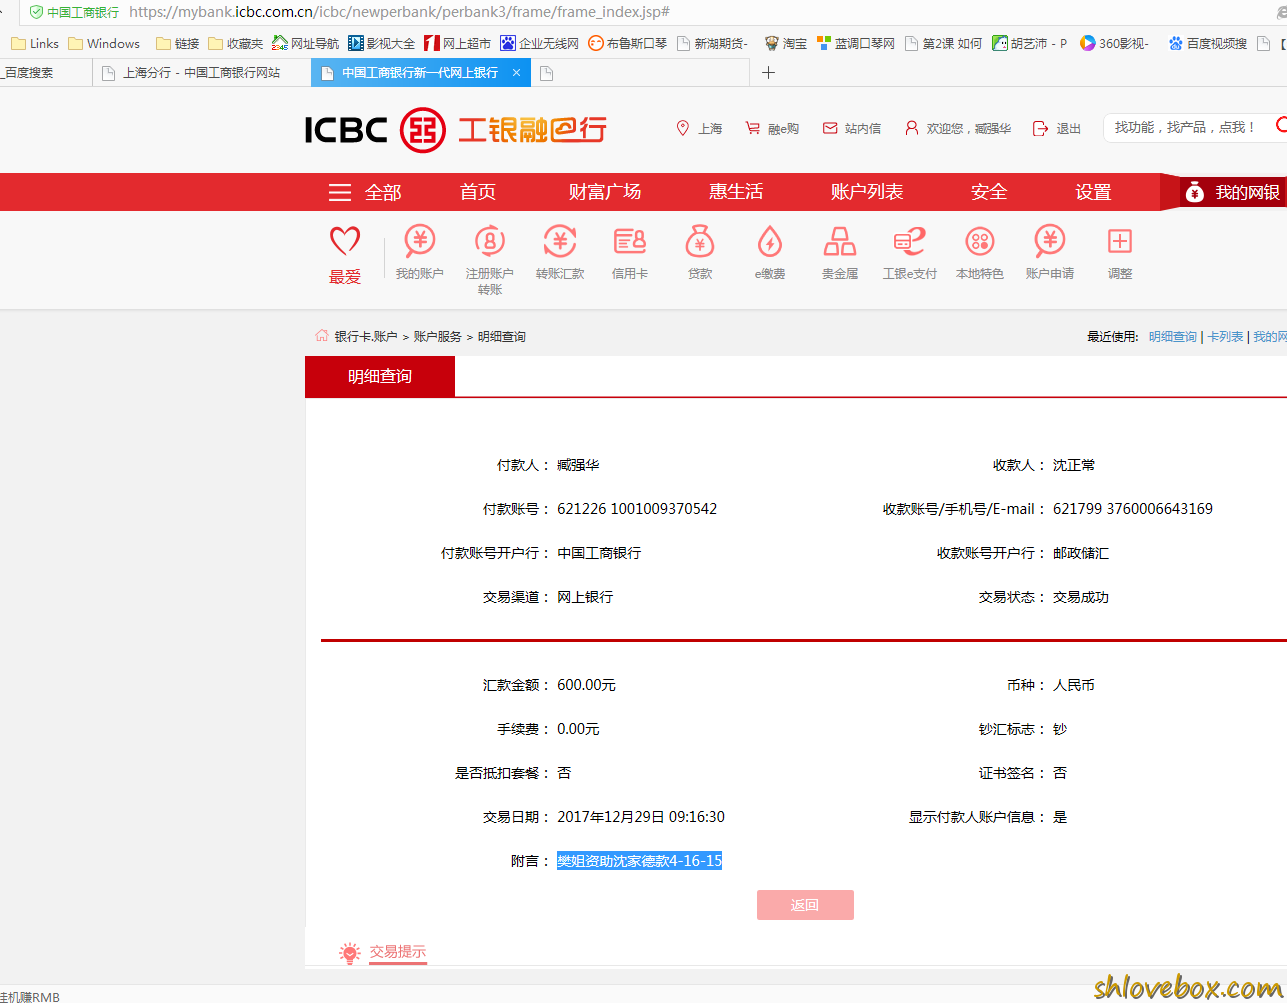Open the 贷款 money bag icon
The image size is (1287, 1003).
tap(700, 242)
